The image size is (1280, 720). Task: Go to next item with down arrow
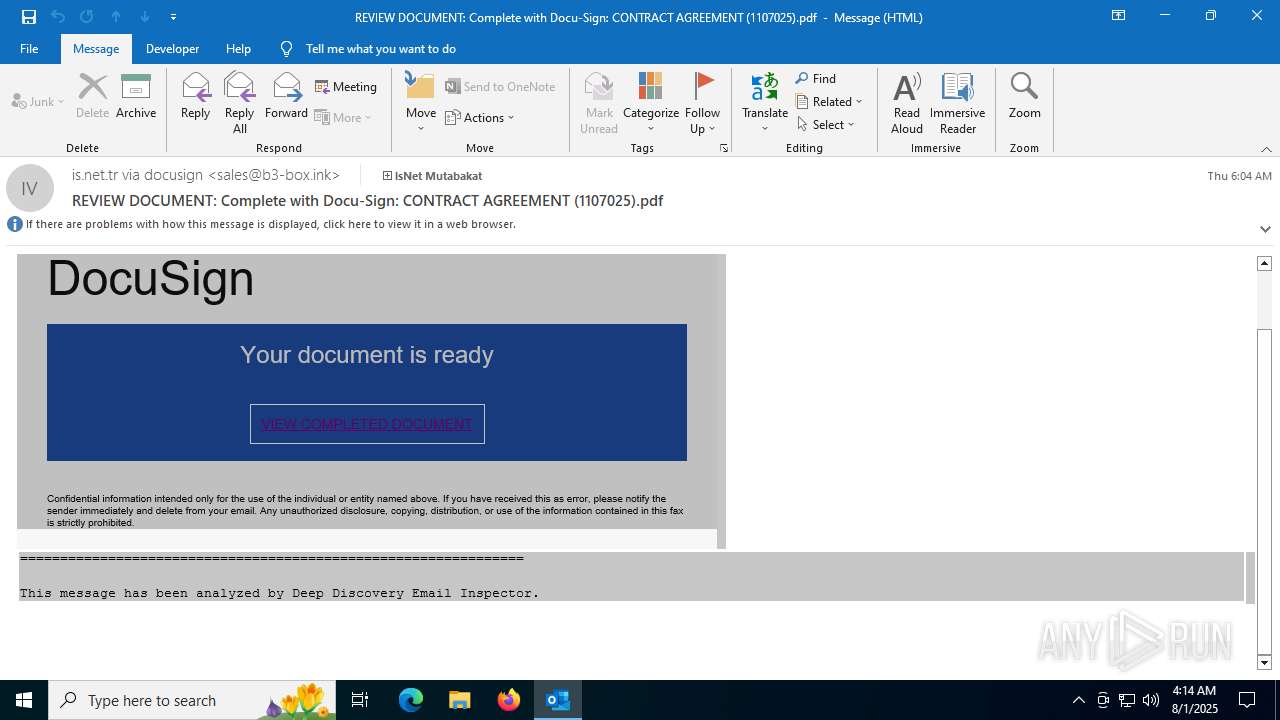tap(145, 16)
